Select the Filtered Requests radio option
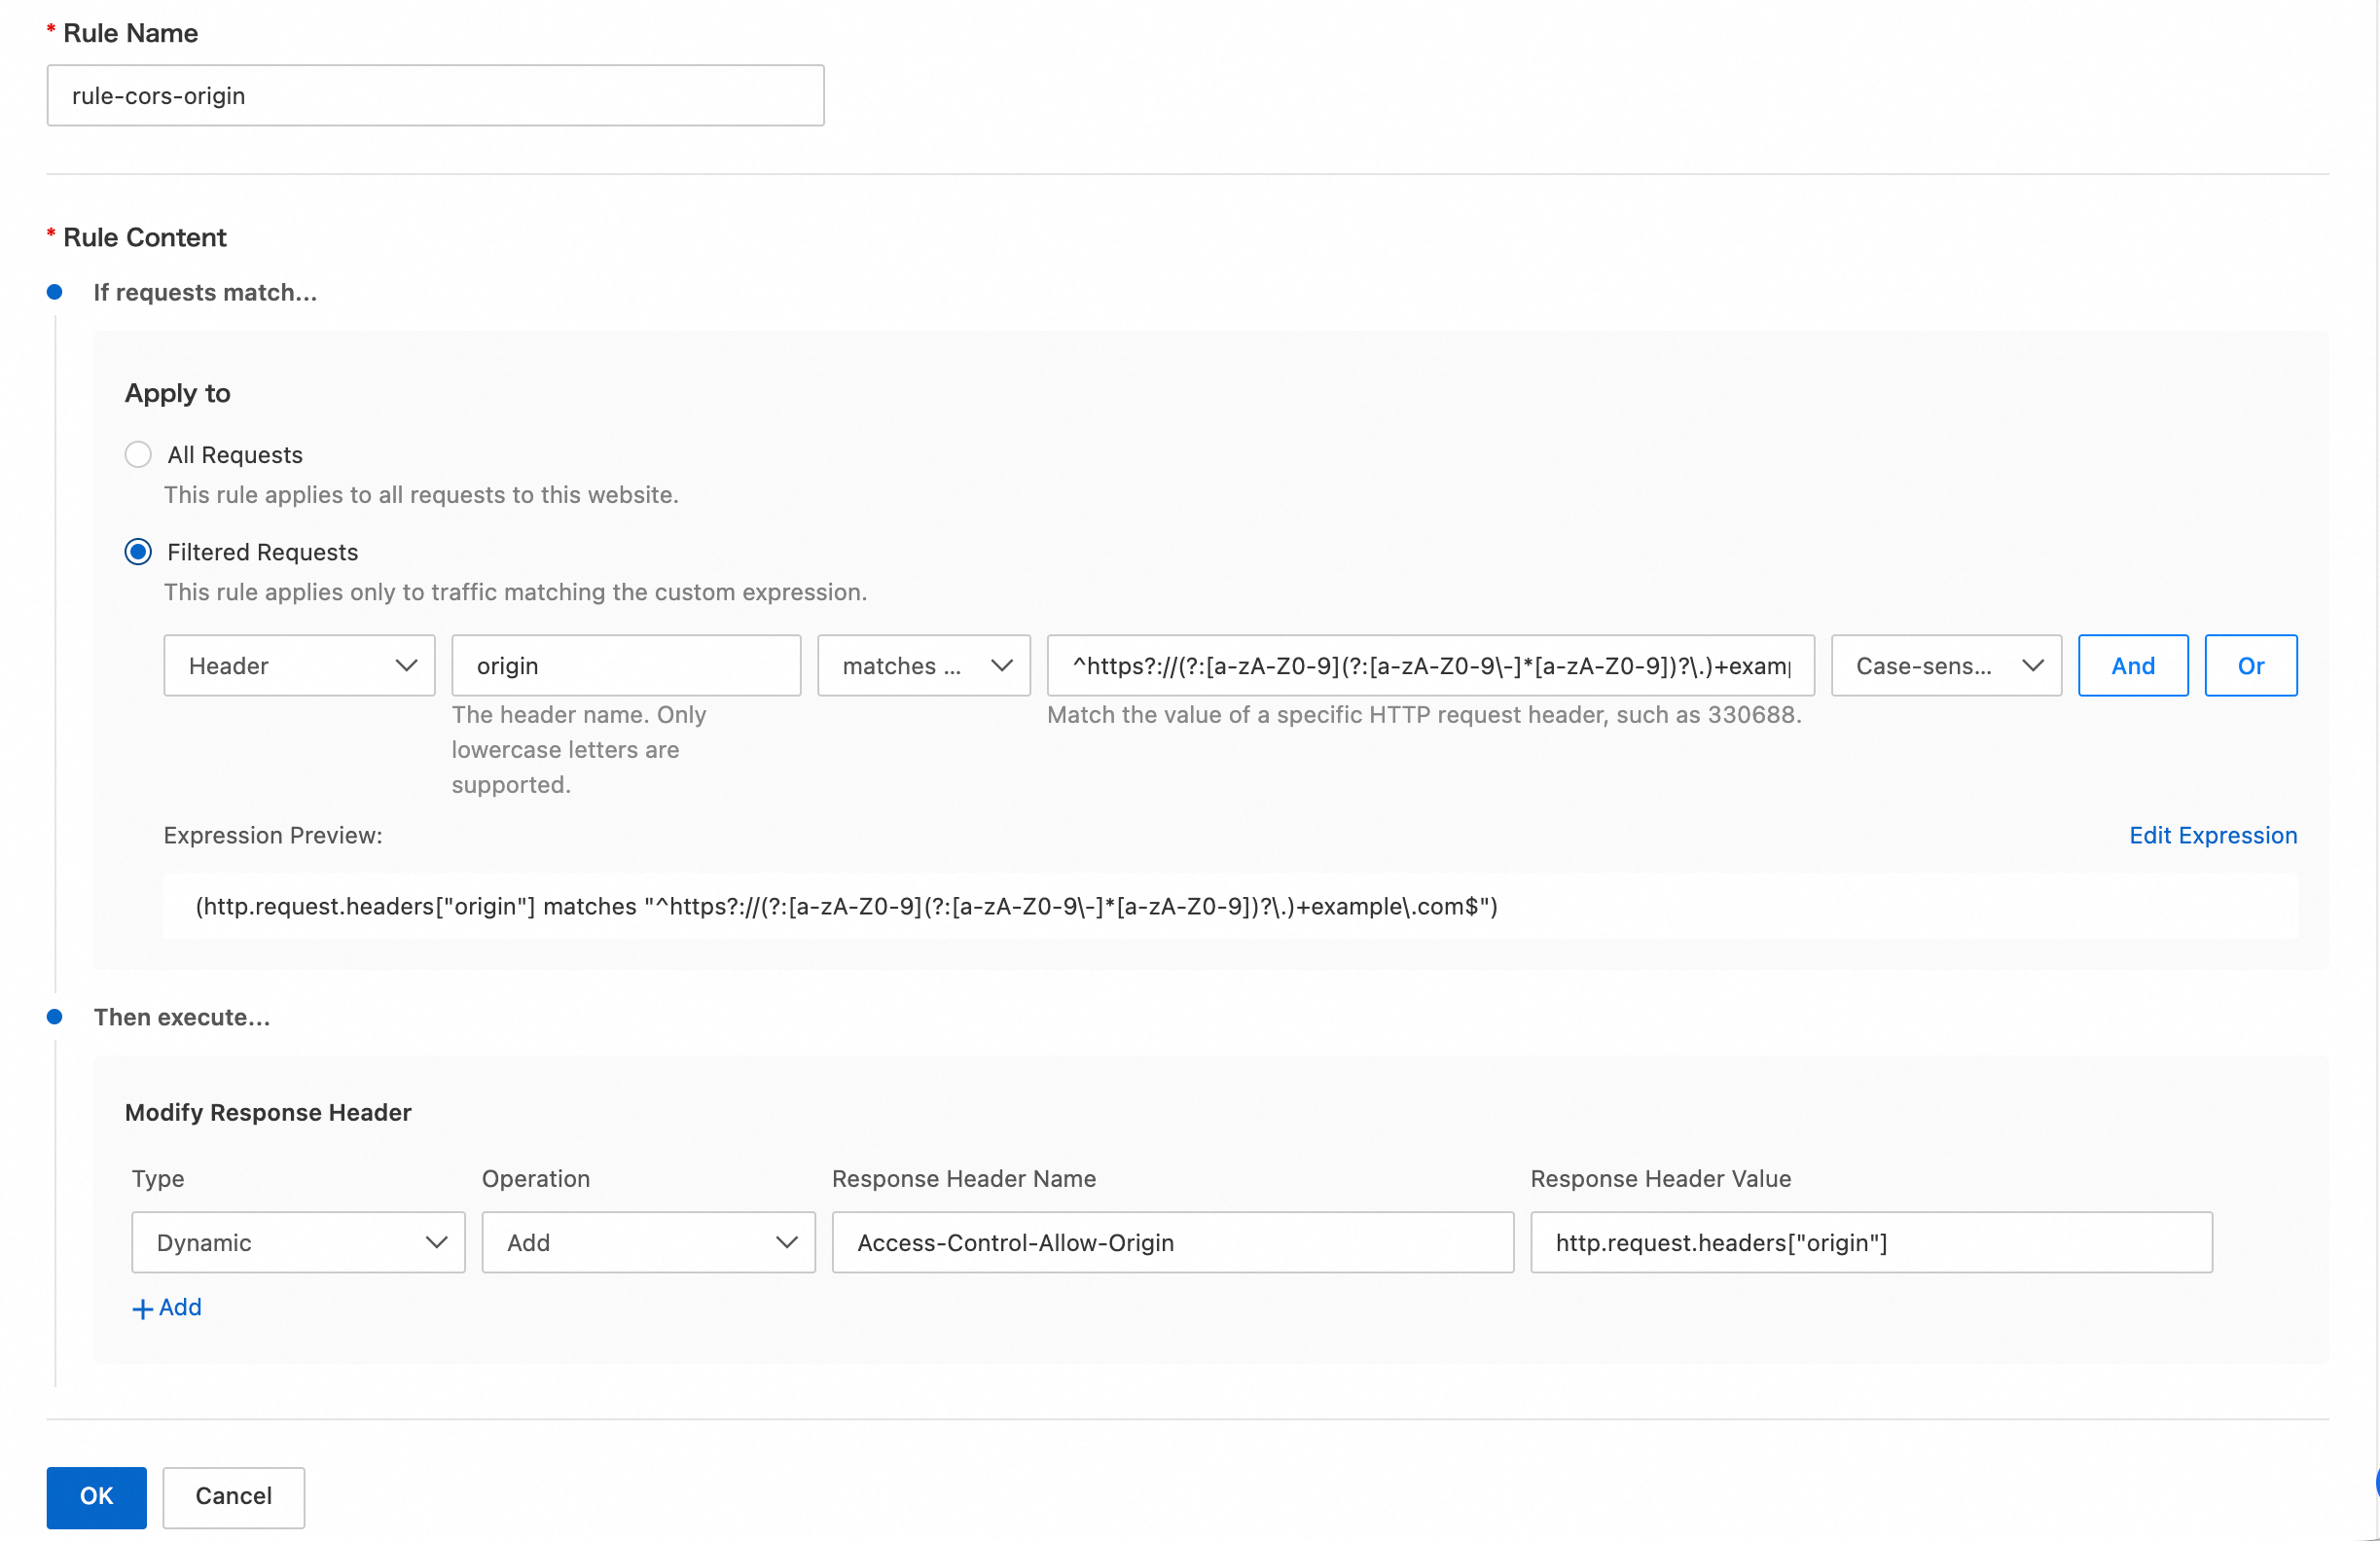This screenshot has height=1541, width=2380. tap(138, 552)
